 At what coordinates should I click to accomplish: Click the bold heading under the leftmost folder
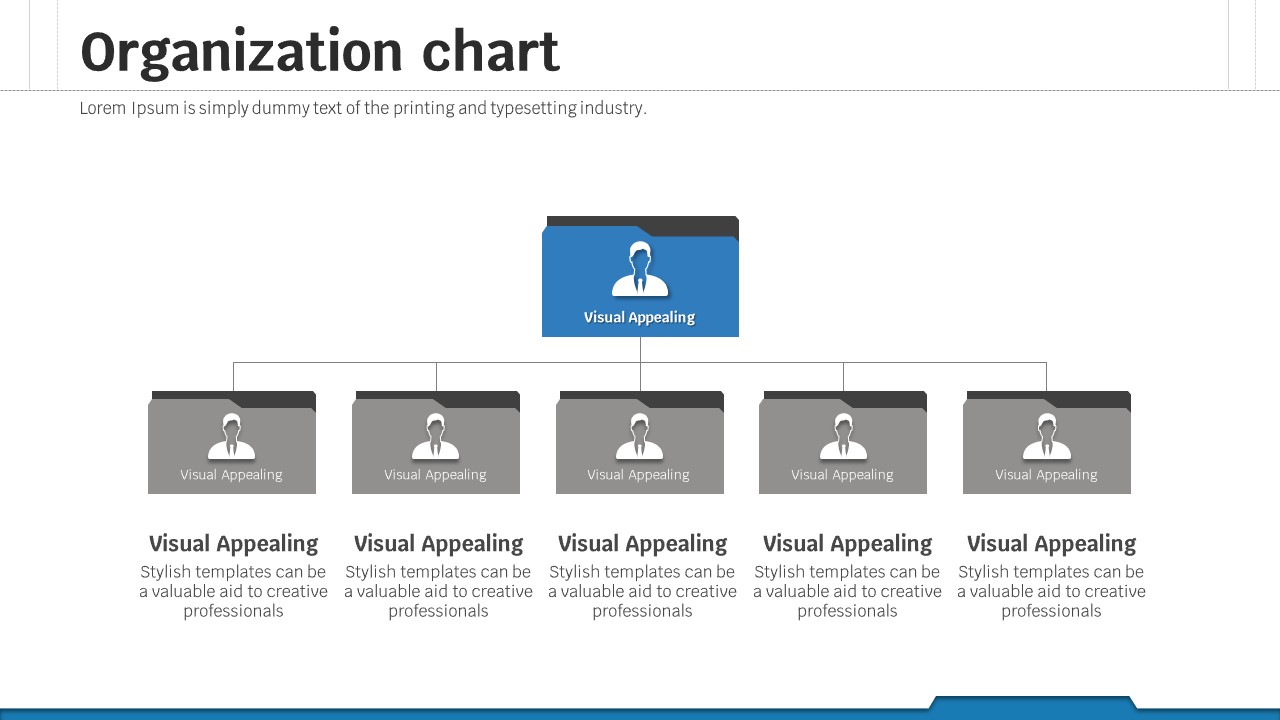tap(233, 544)
